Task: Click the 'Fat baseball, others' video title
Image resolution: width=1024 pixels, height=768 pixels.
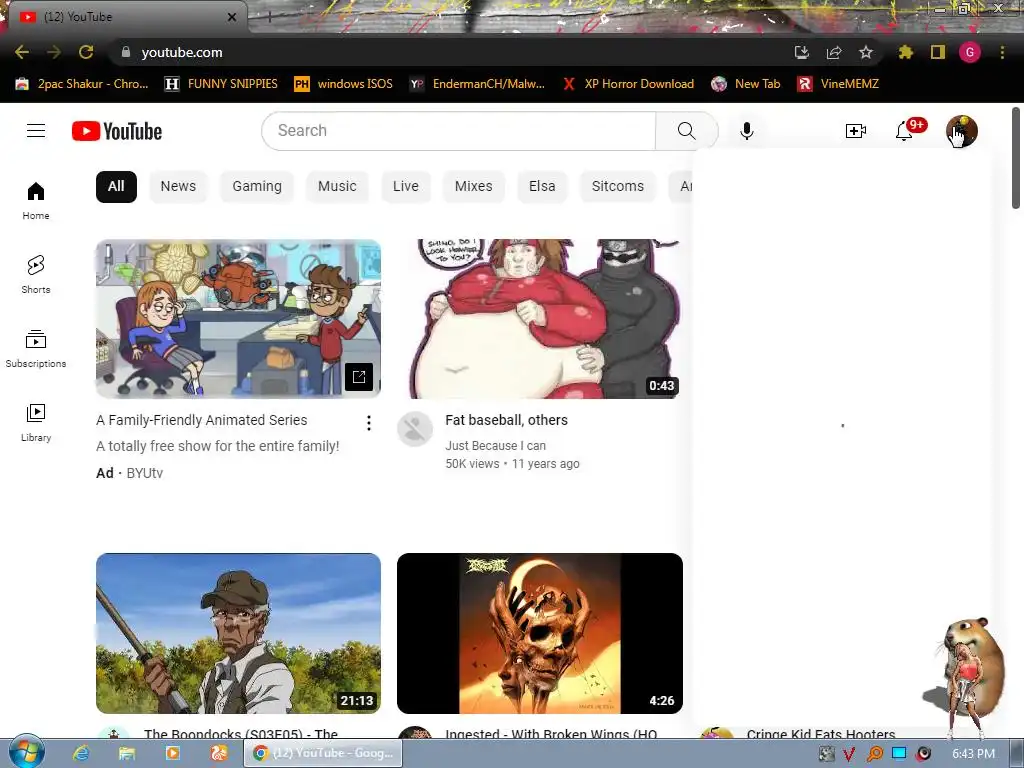Action: 507,420
